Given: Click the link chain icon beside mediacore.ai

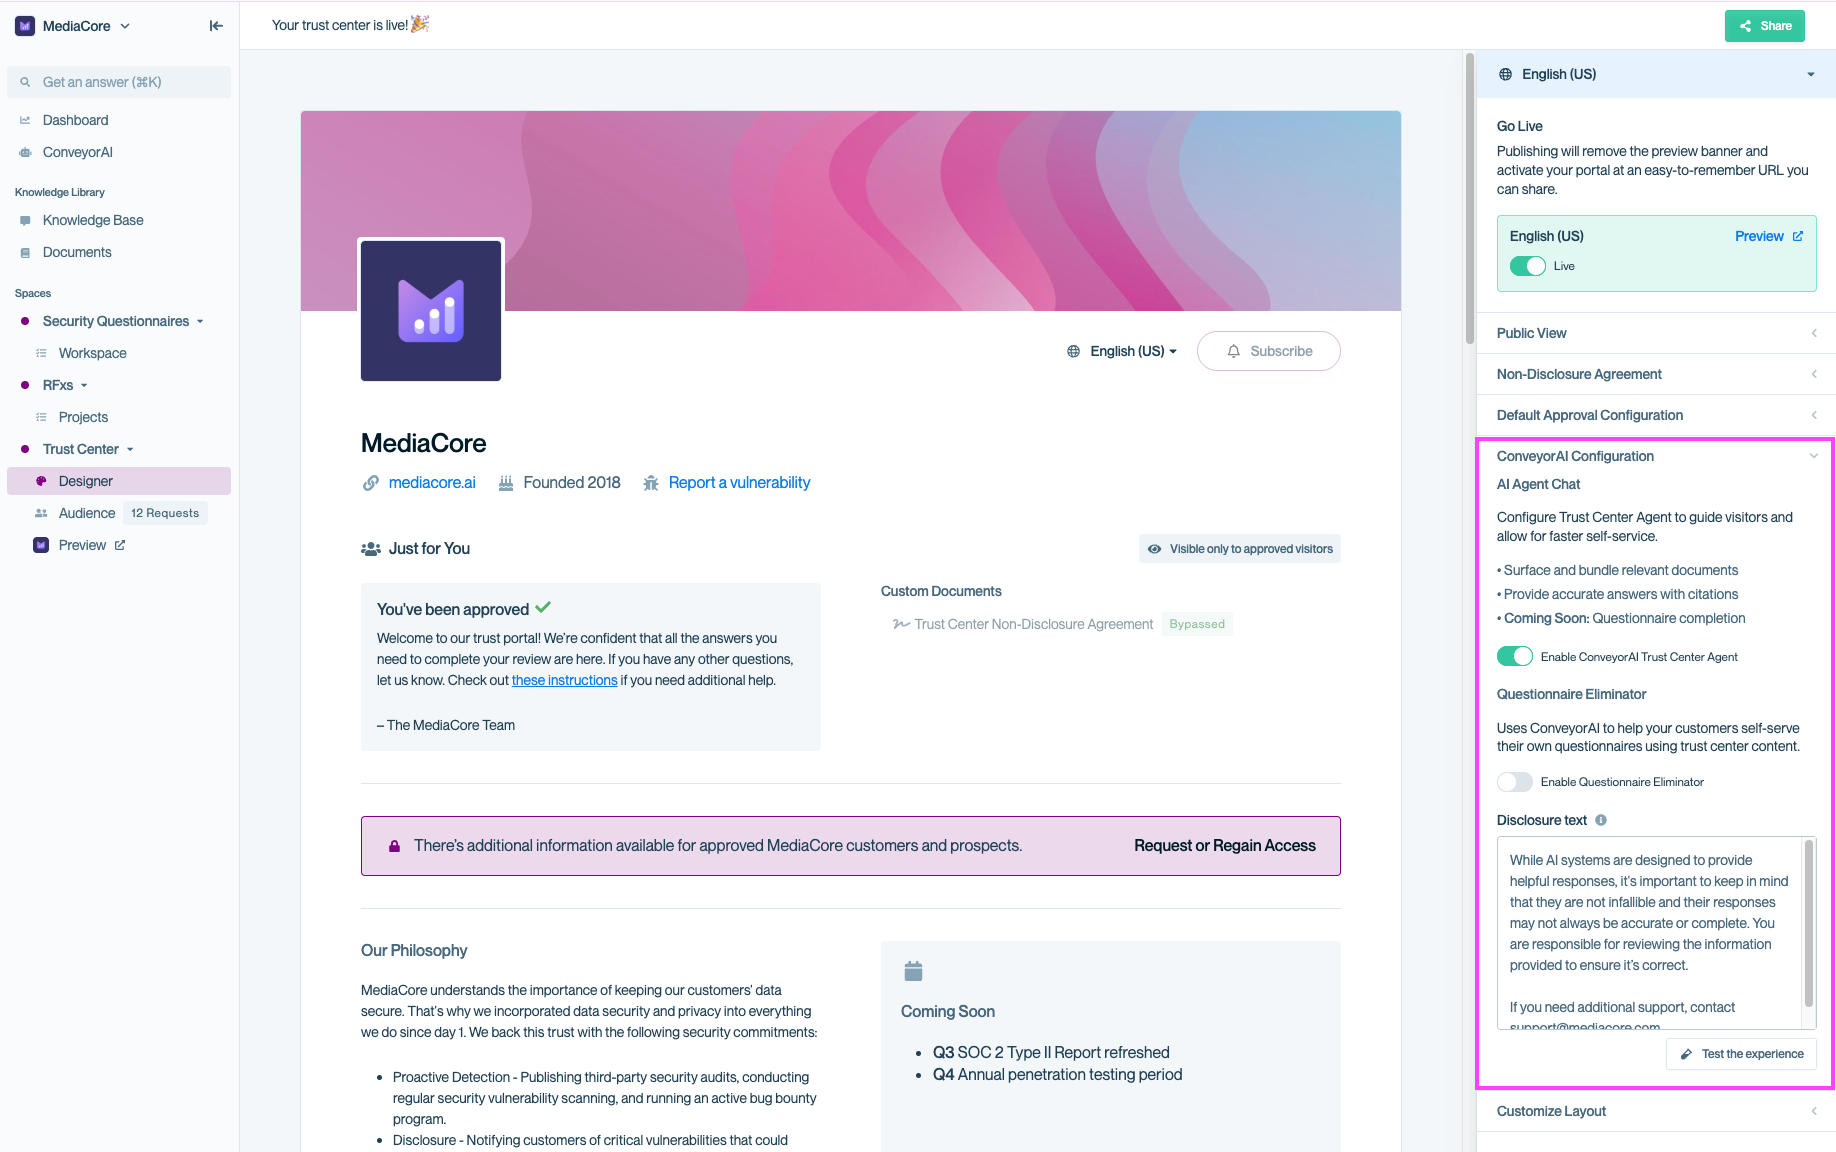Looking at the screenshot, I should [371, 483].
